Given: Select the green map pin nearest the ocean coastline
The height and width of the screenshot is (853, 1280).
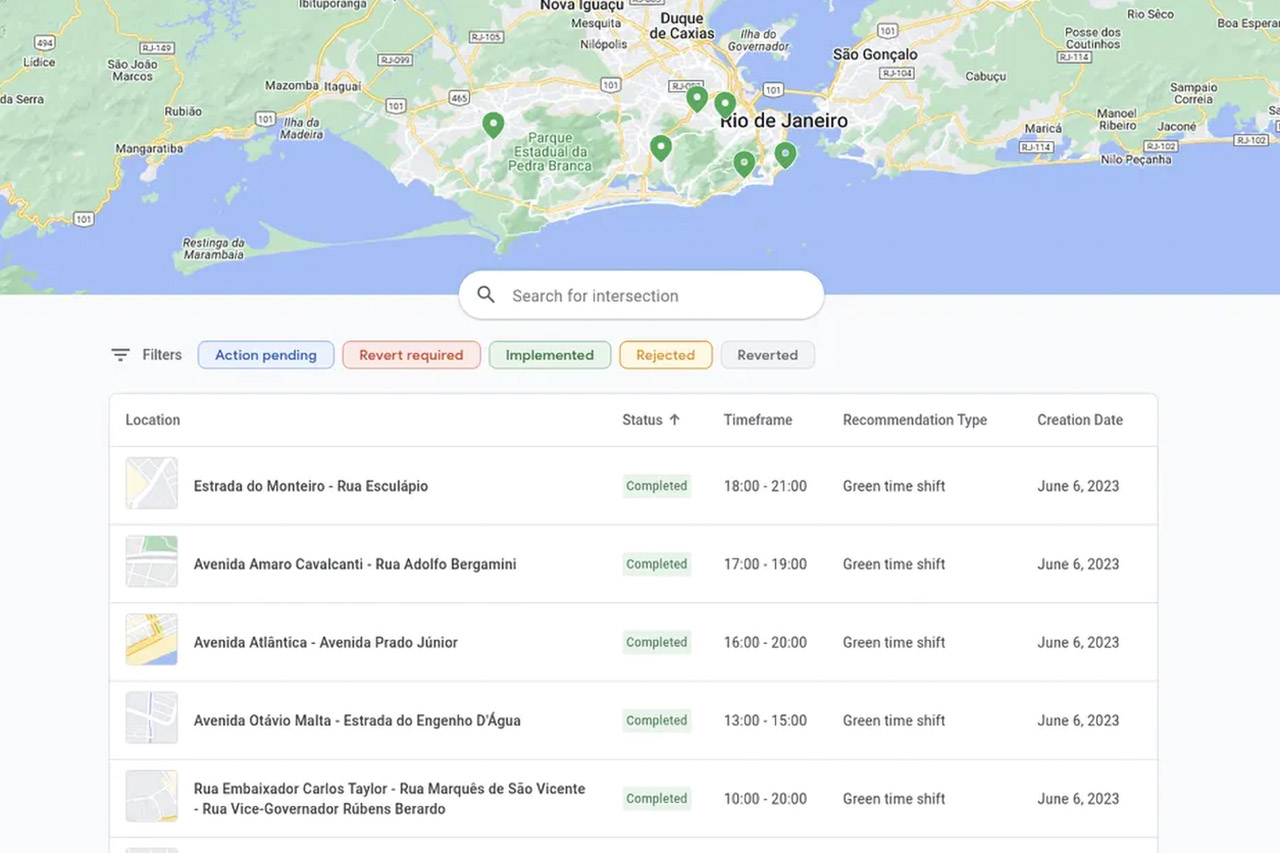Looking at the screenshot, I should [x=785, y=154].
